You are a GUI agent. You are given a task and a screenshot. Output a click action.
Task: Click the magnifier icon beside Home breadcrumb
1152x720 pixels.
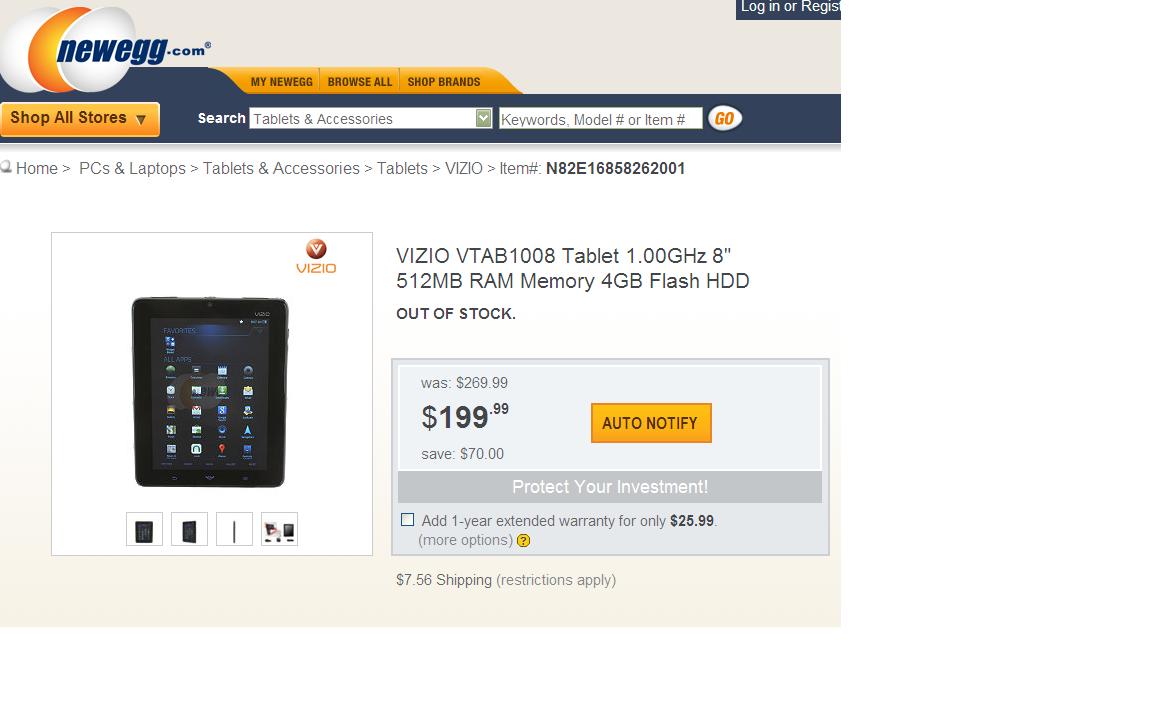6,167
